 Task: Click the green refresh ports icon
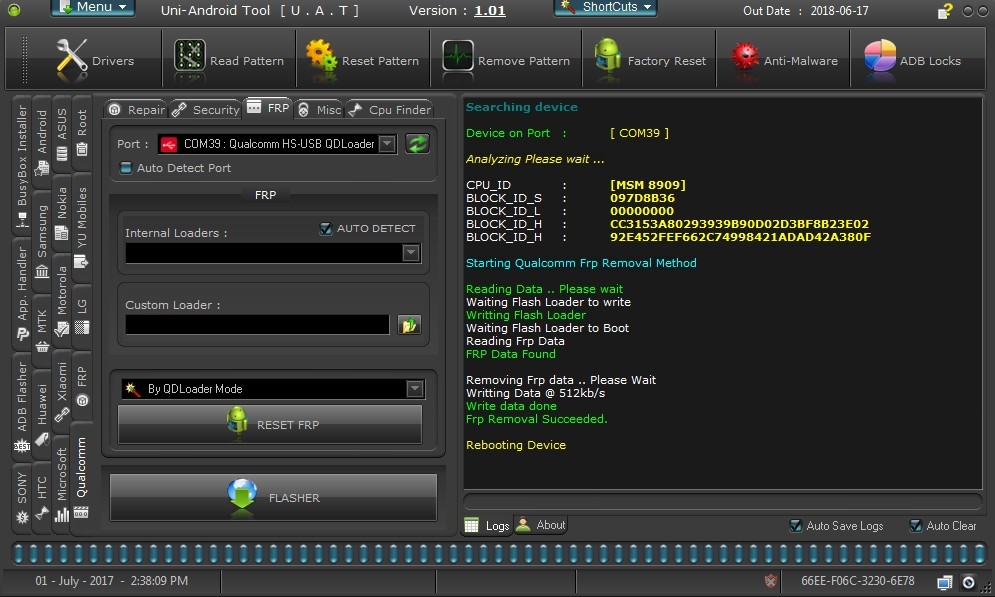coord(417,144)
